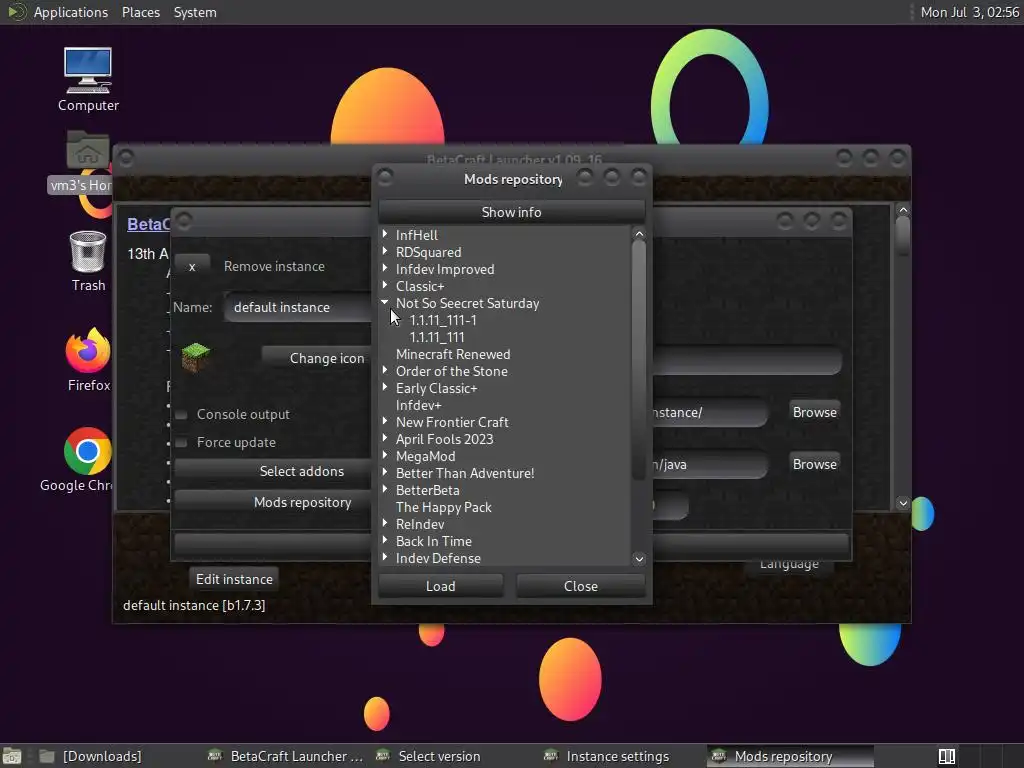1024x768 pixels.
Task: Click the mods list scrollbar thumb
Action: coord(639,360)
